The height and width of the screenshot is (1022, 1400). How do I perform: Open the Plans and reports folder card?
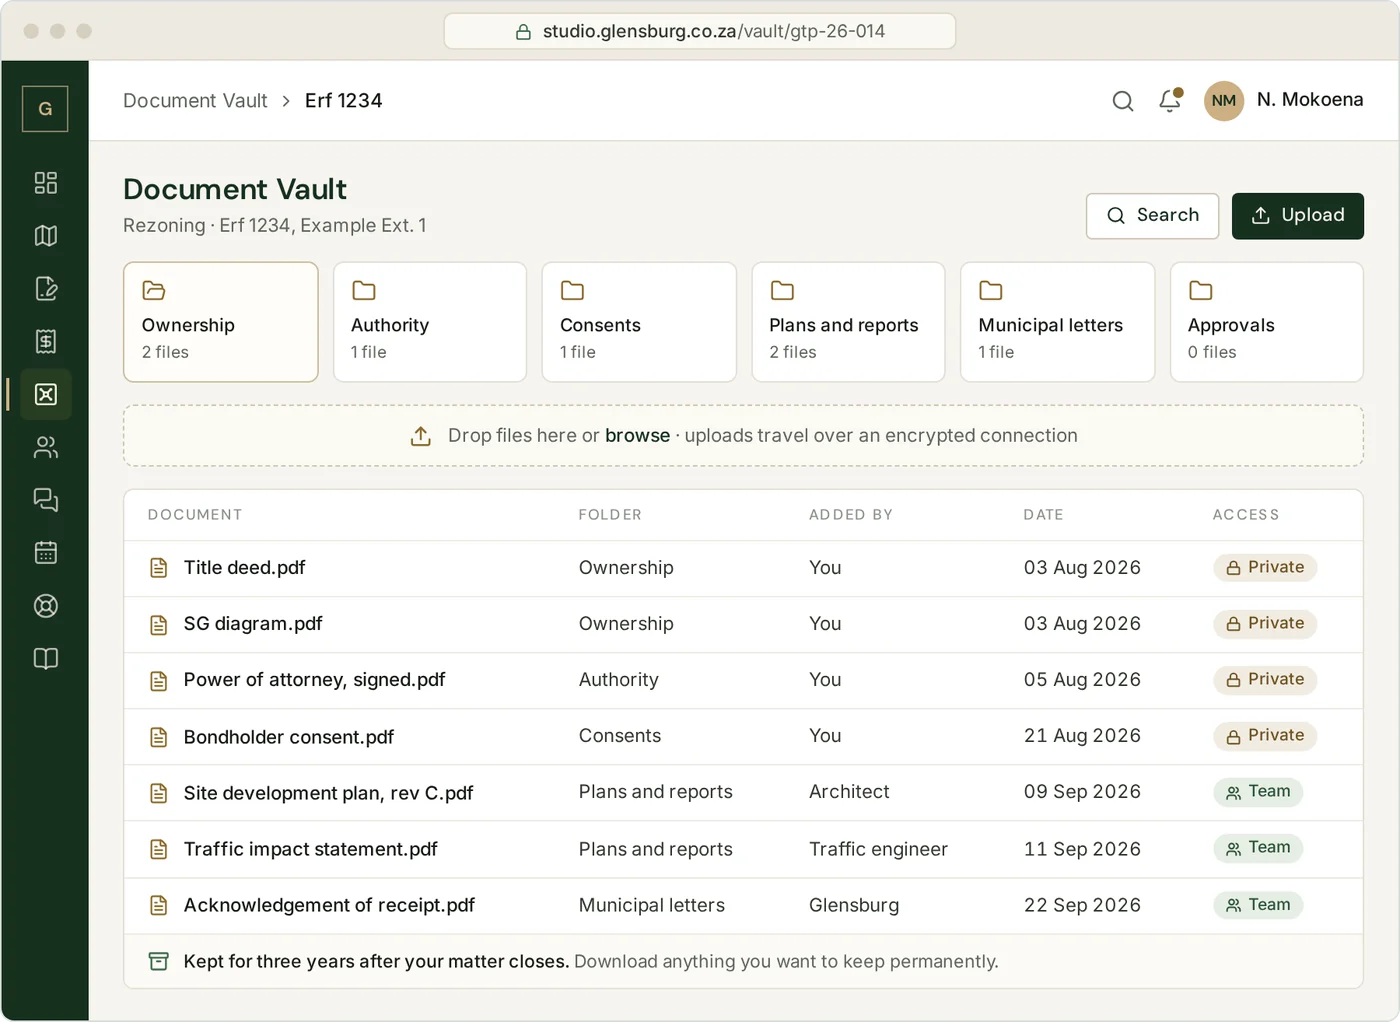(x=848, y=322)
